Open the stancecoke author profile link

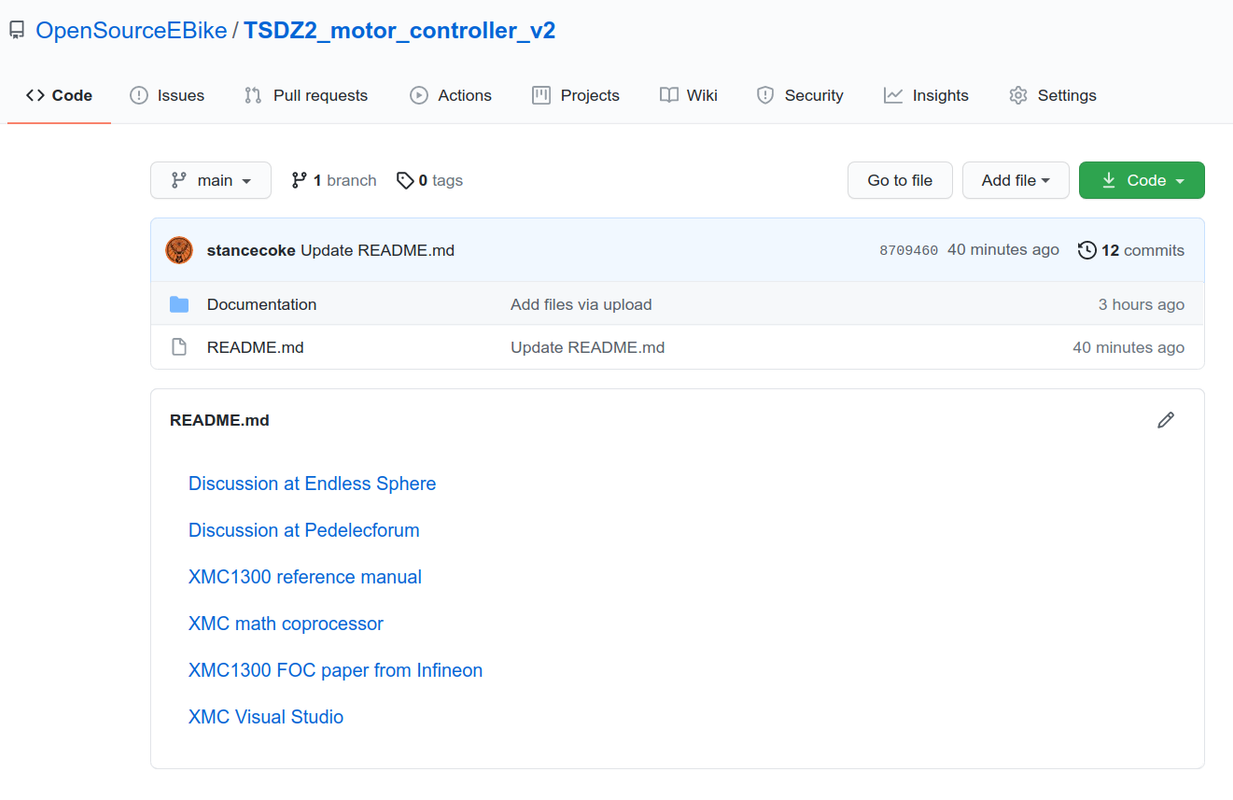click(x=251, y=250)
